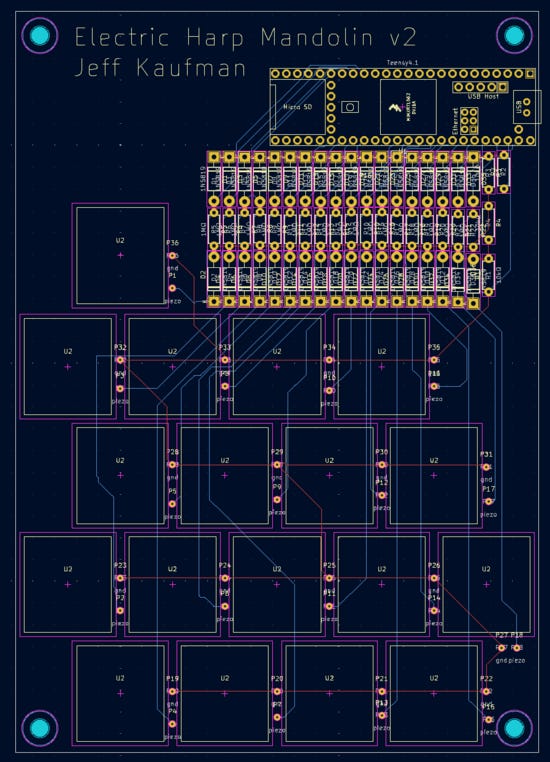
Task: Click the "Electric Harp Mandolin v2" title text
Action: [x=245, y=38]
